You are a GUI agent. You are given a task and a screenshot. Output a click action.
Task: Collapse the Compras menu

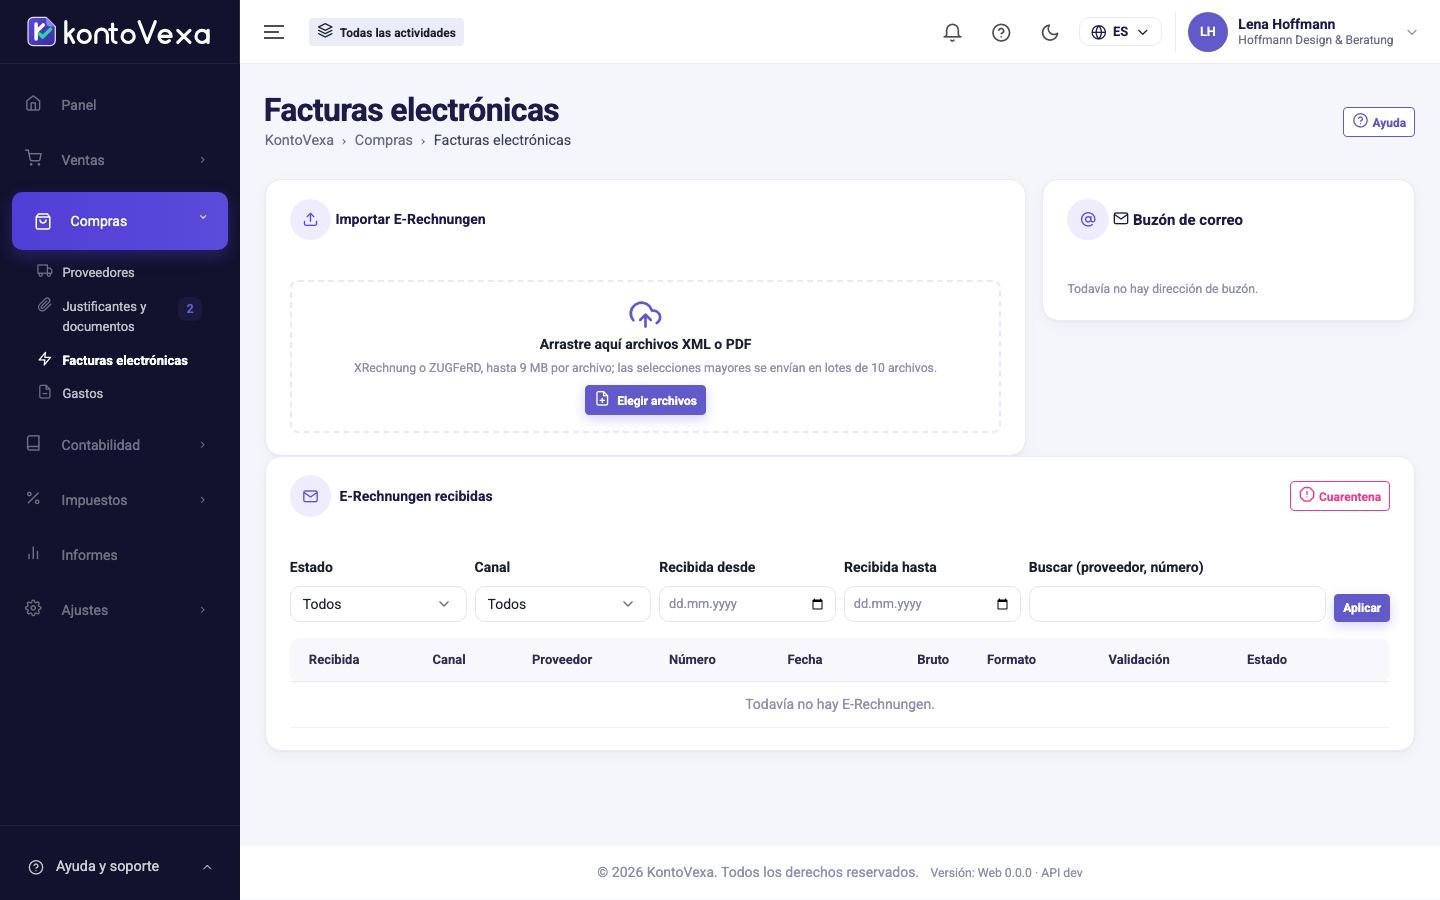pyautogui.click(x=120, y=221)
